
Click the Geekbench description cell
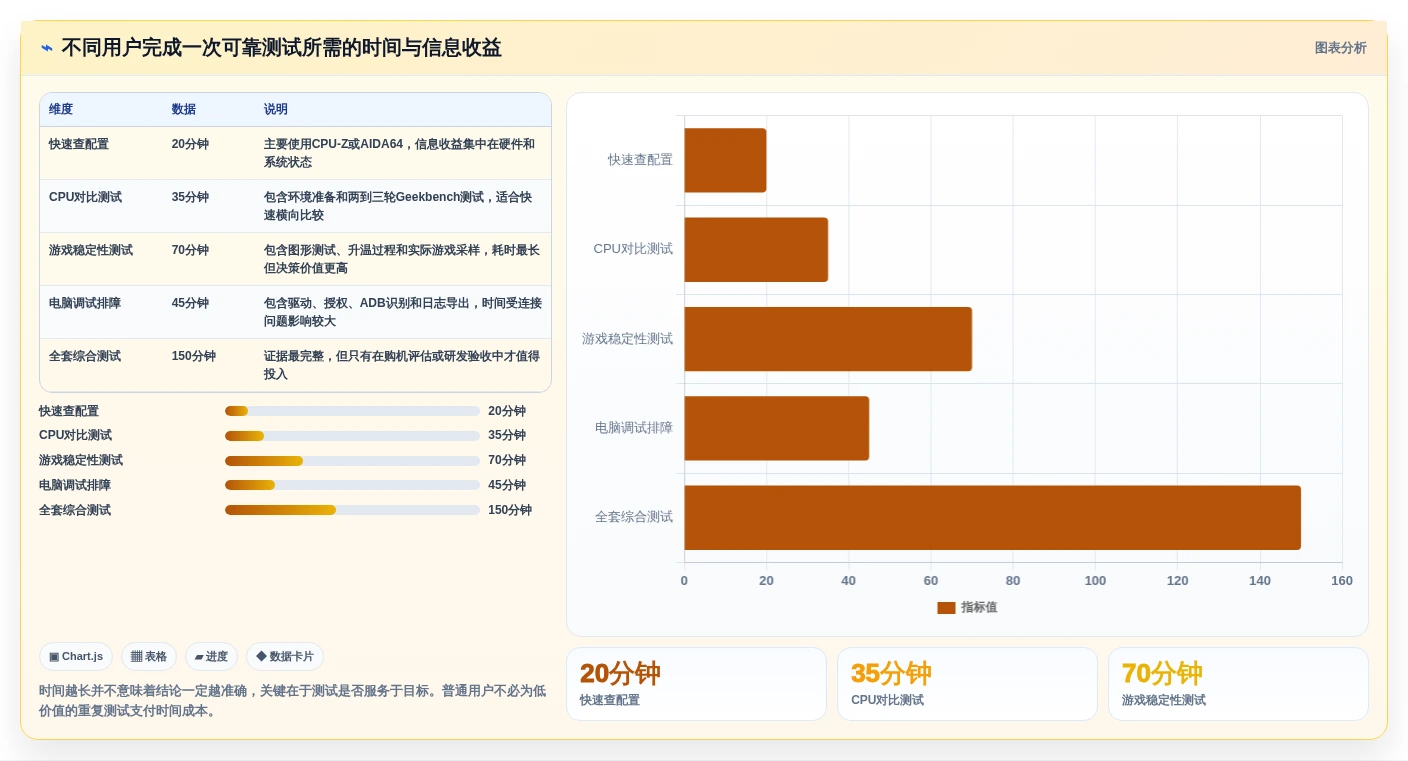click(402, 206)
